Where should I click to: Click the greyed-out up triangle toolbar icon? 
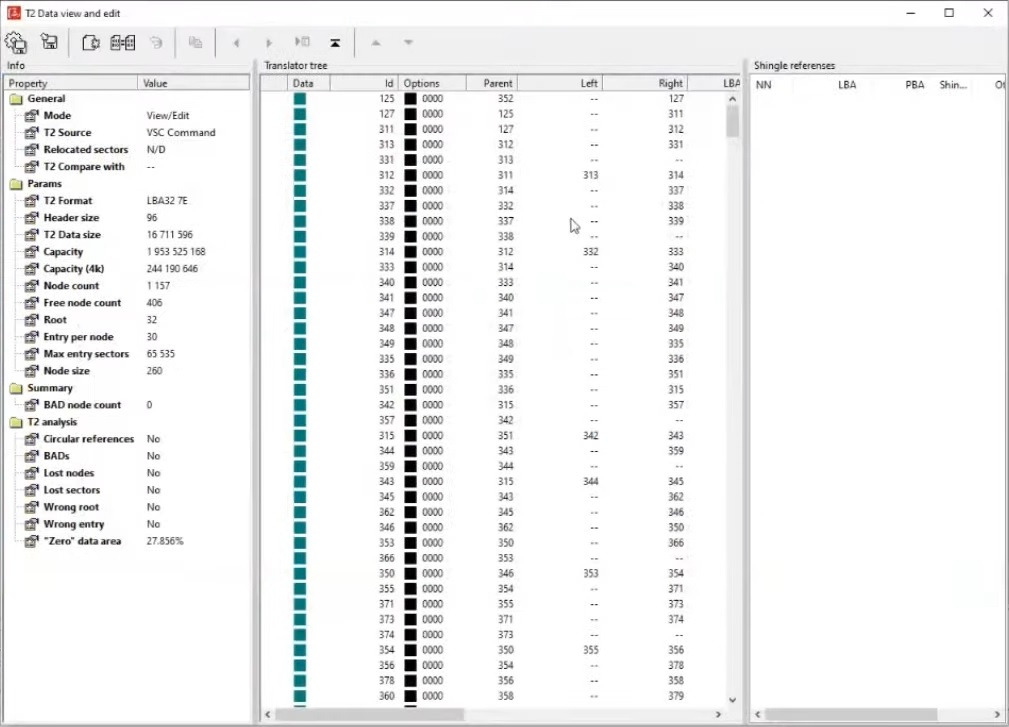pyautogui.click(x=376, y=42)
